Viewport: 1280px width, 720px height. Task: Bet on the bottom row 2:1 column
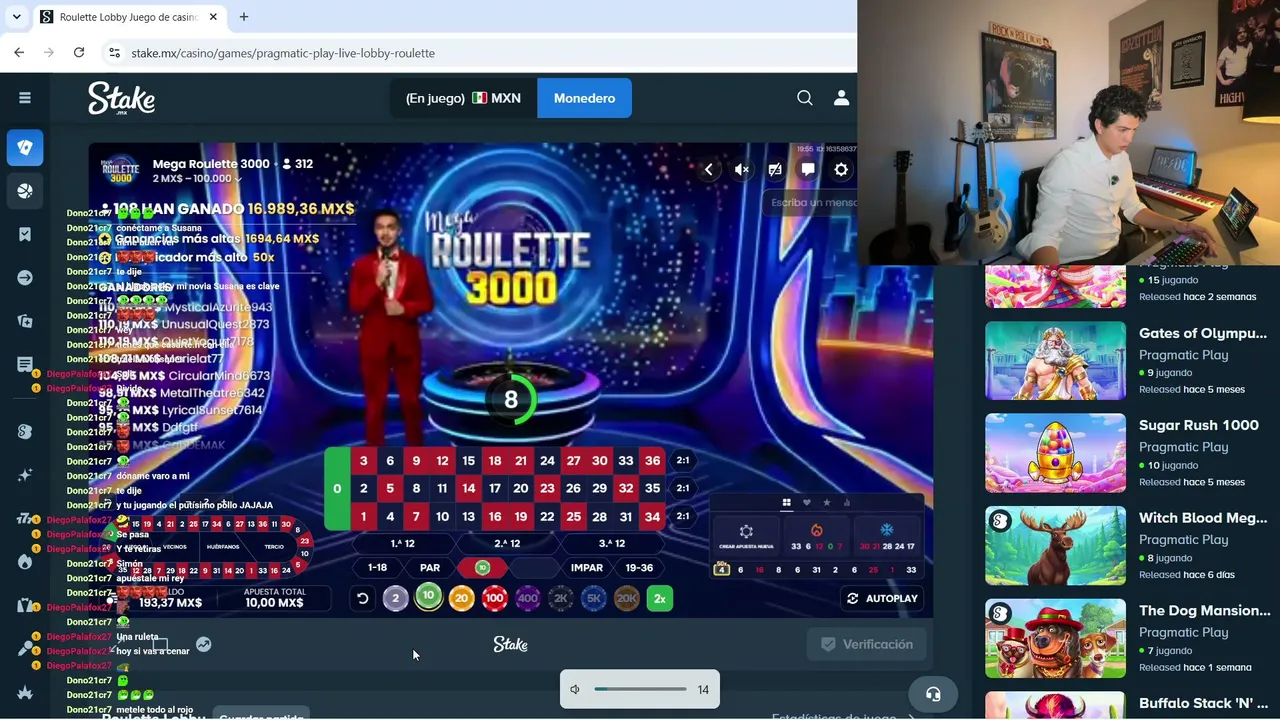pos(683,517)
